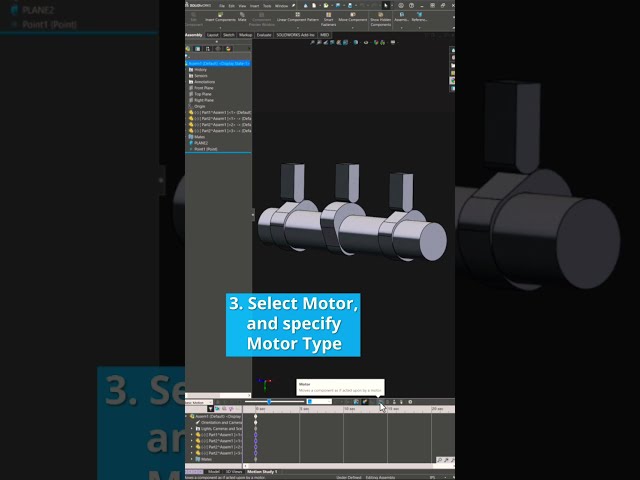Click the Hide/Show Items eye icon

(366, 42)
